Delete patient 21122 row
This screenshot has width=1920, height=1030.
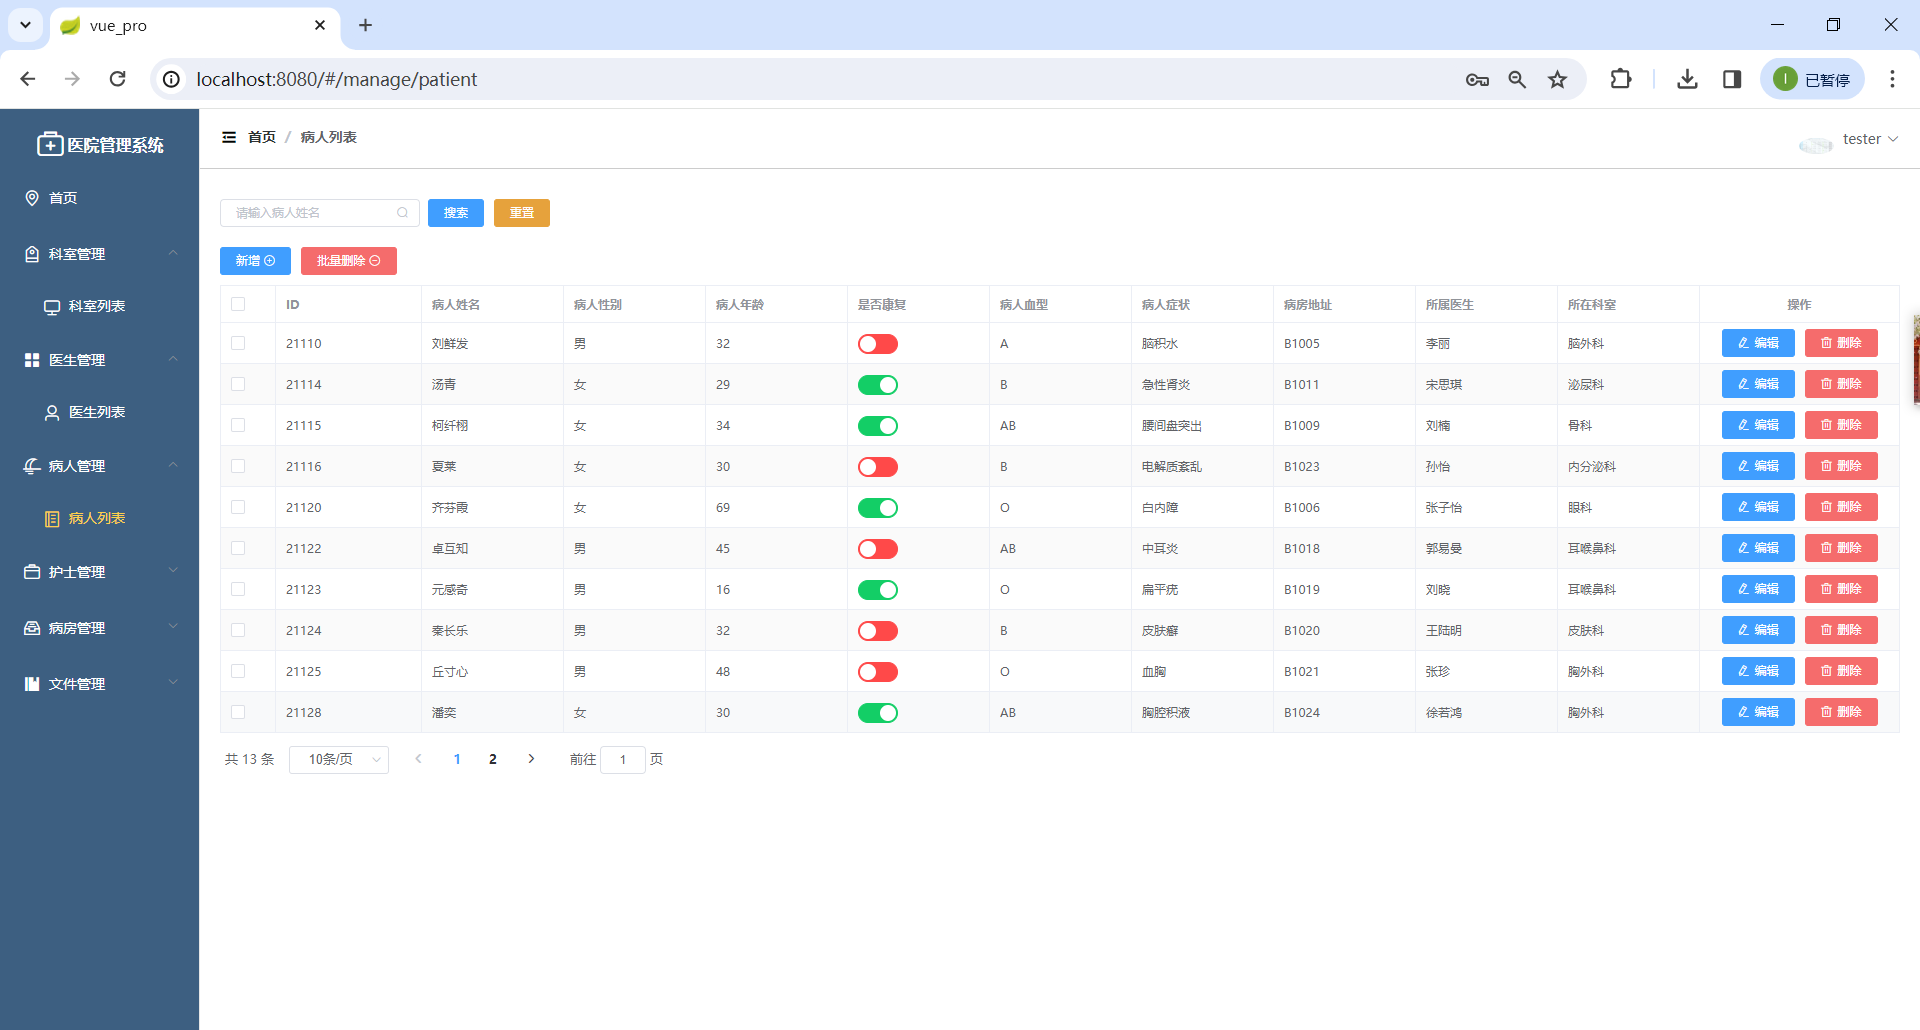coord(1841,548)
